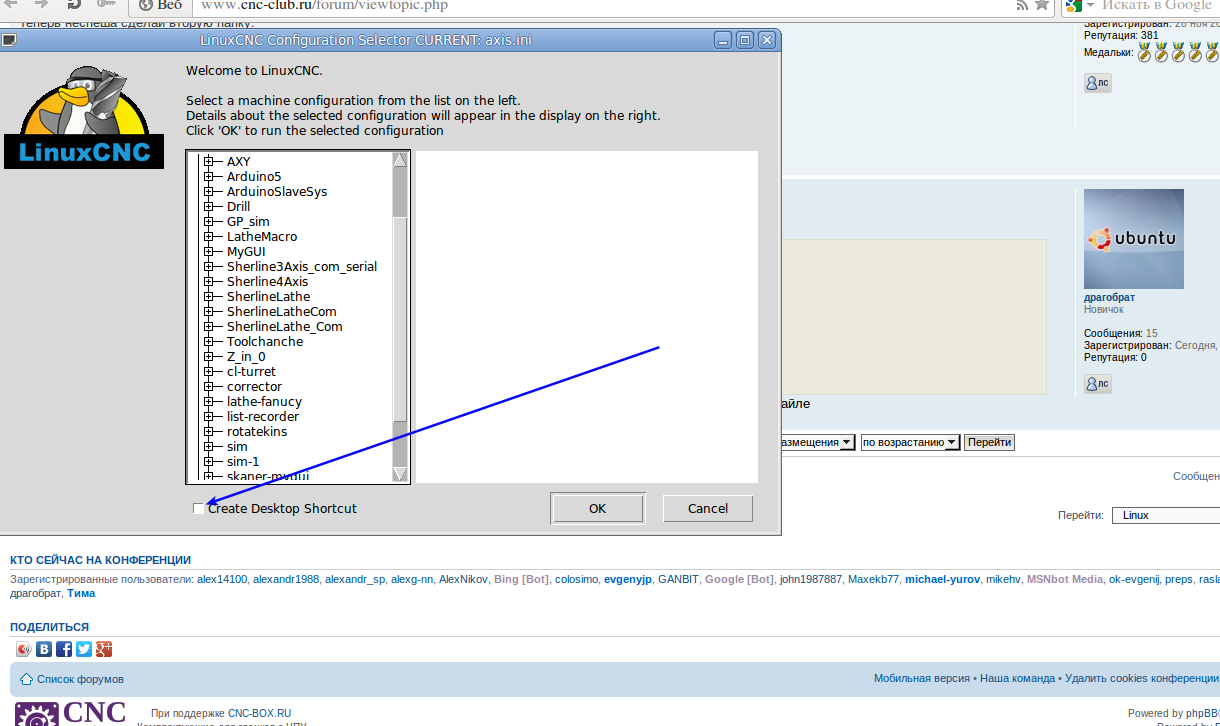Click OK to run selected configuration

597,508
